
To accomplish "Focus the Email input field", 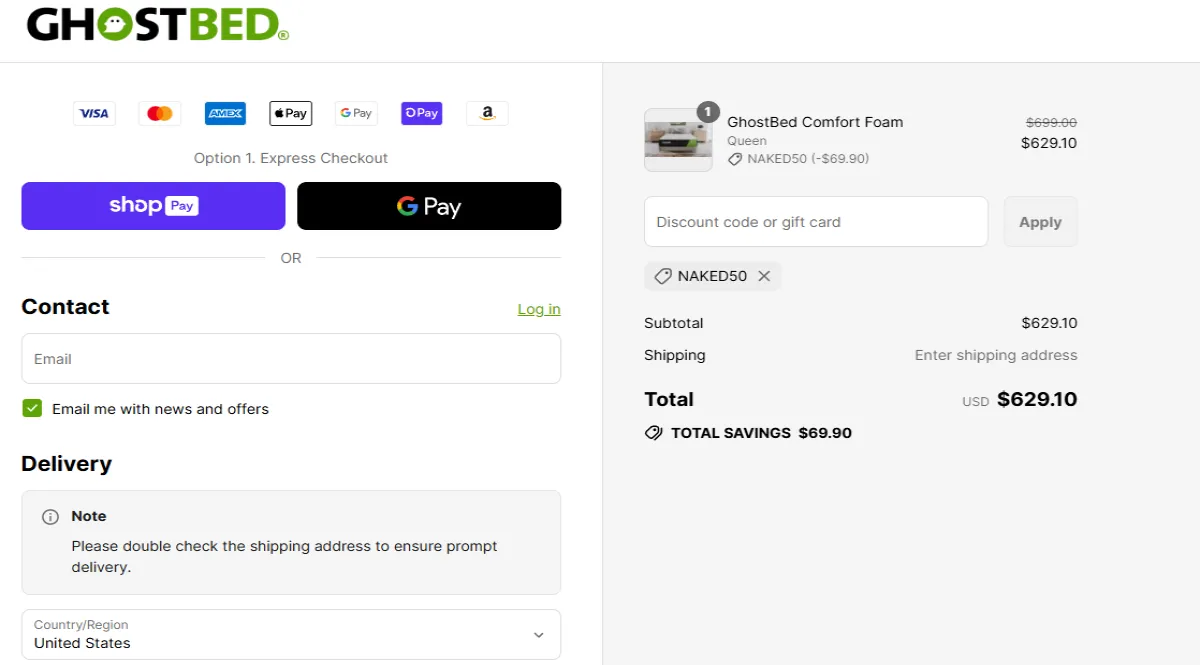I will (x=291, y=359).
